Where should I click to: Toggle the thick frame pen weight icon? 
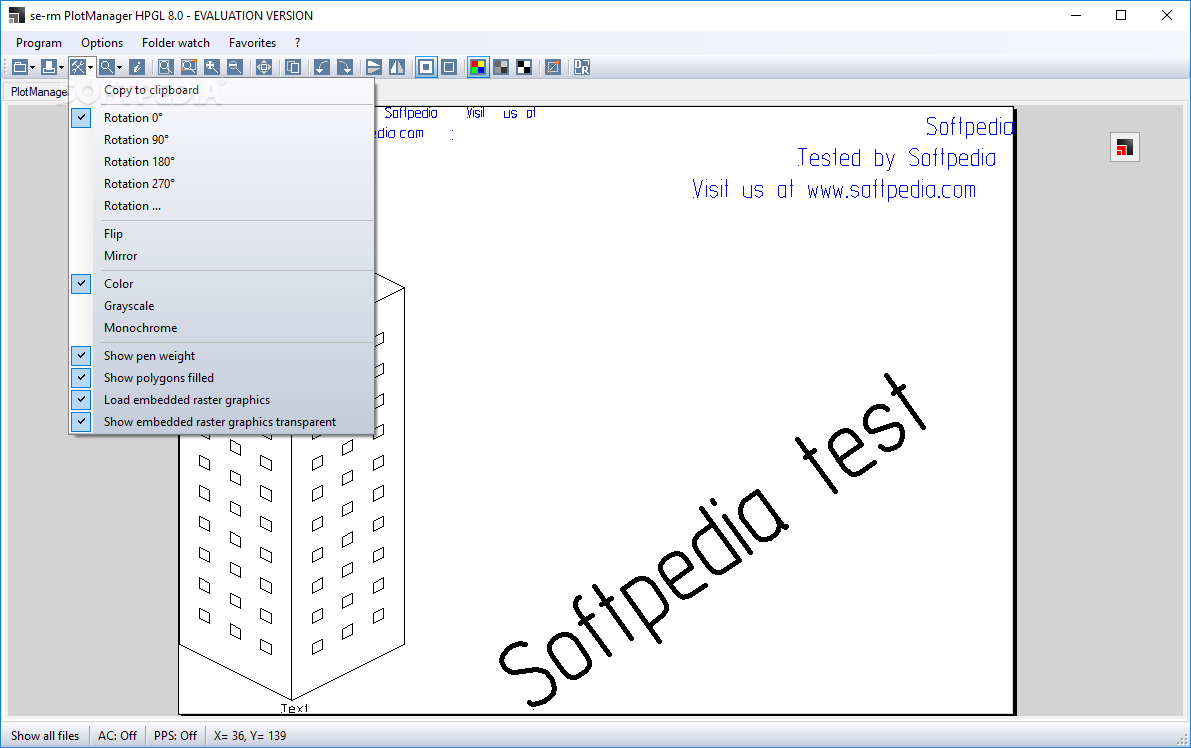pyautogui.click(x=426, y=68)
